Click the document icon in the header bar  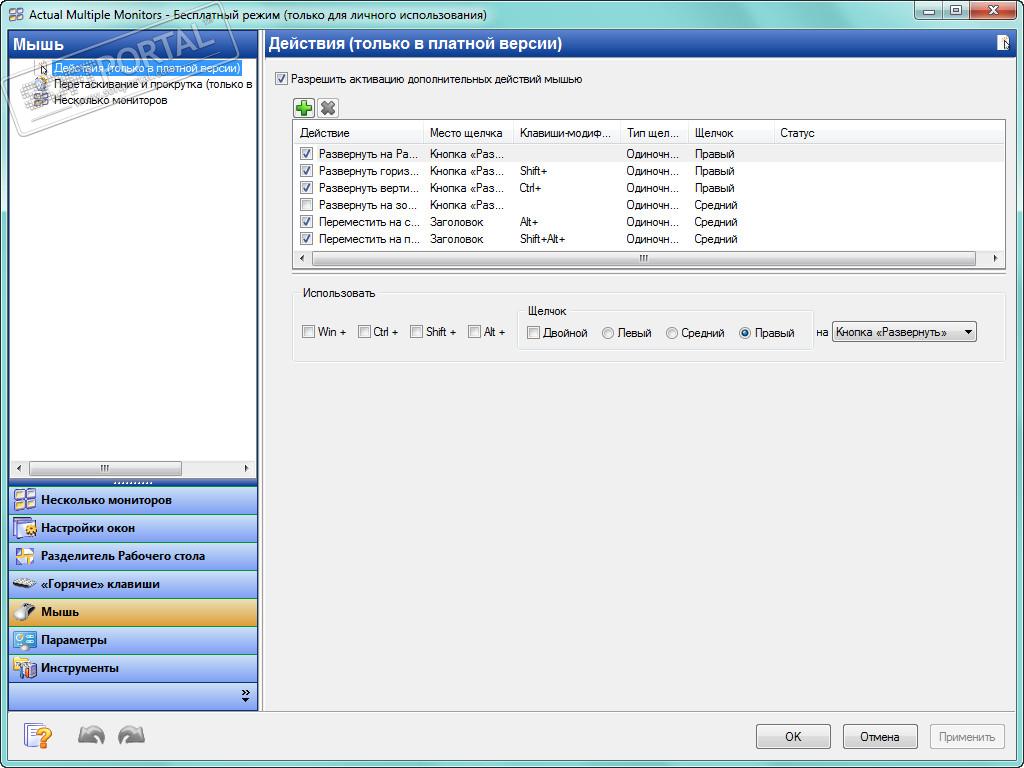pos(1003,43)
